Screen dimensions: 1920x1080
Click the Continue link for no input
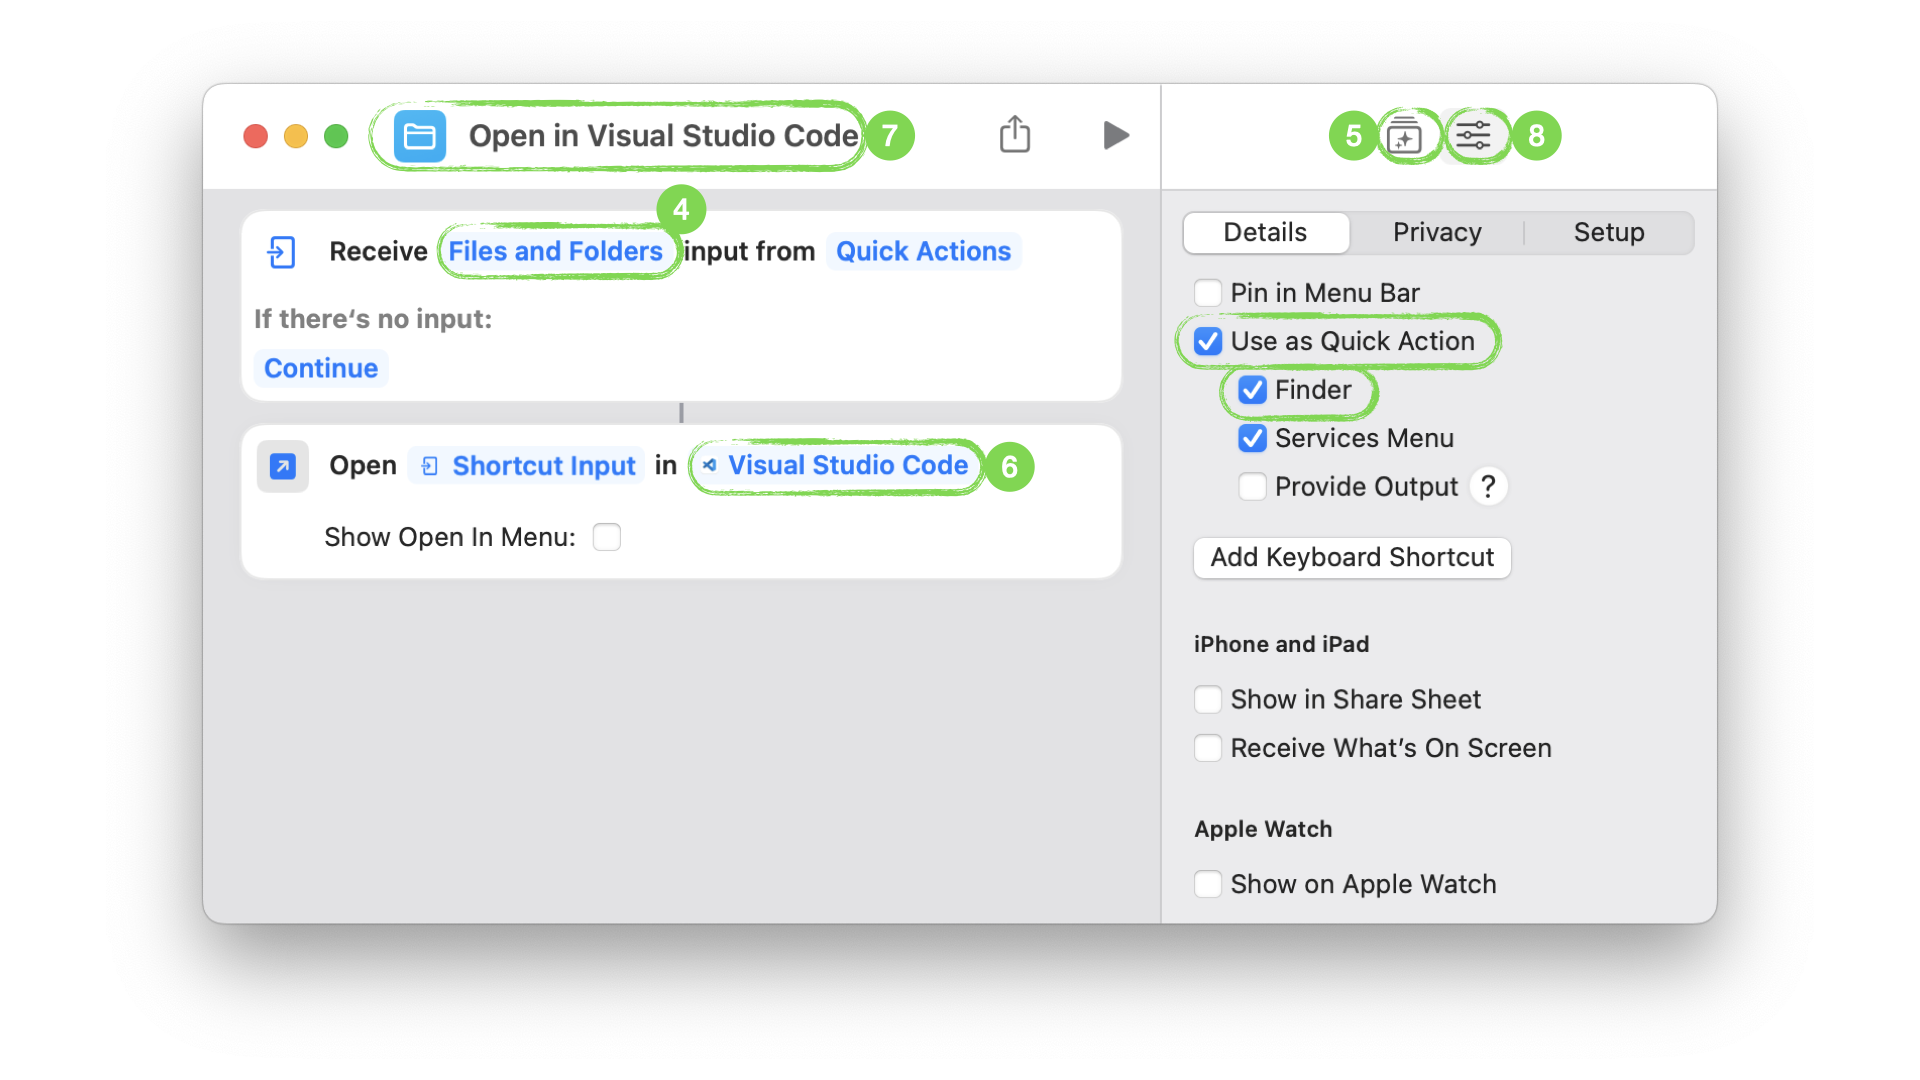point(320,368)
